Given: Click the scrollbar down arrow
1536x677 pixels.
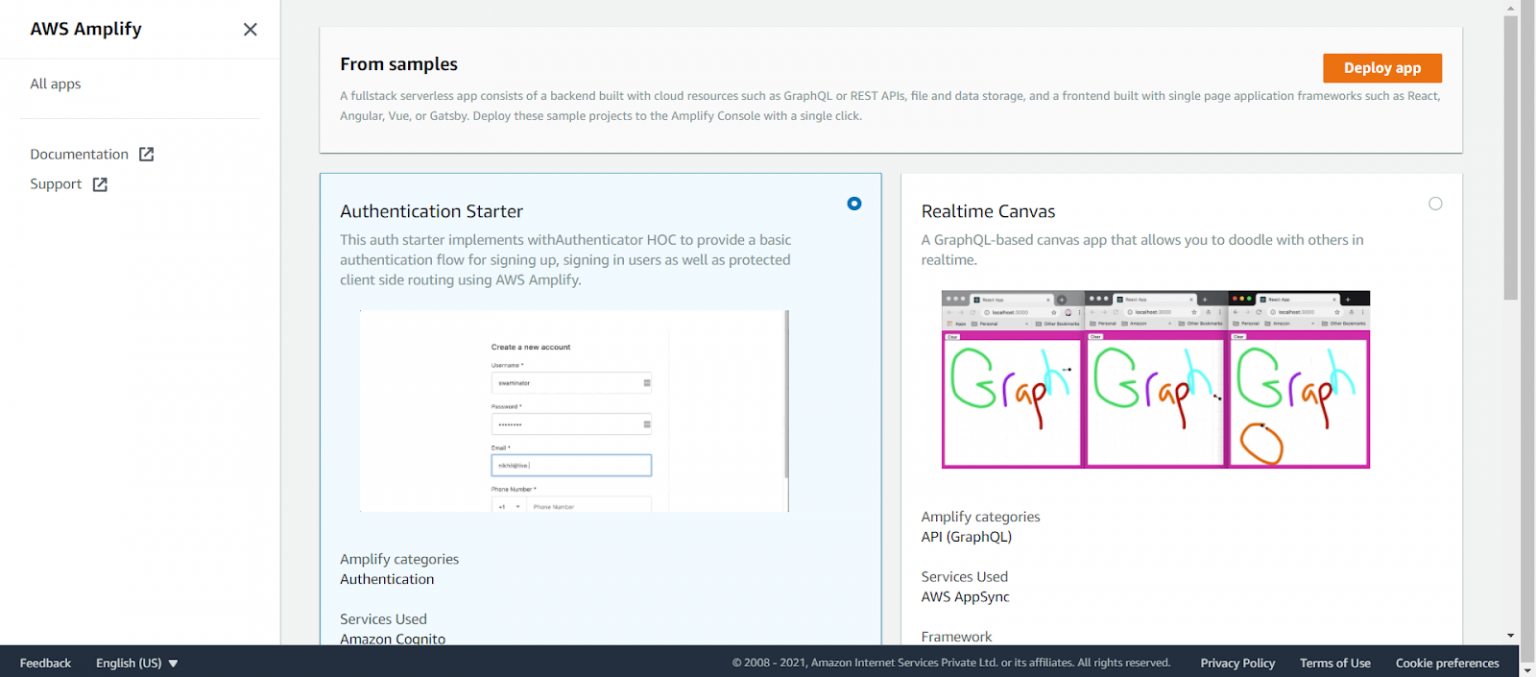Looking at the screenshot, I should coord(1511,636).
